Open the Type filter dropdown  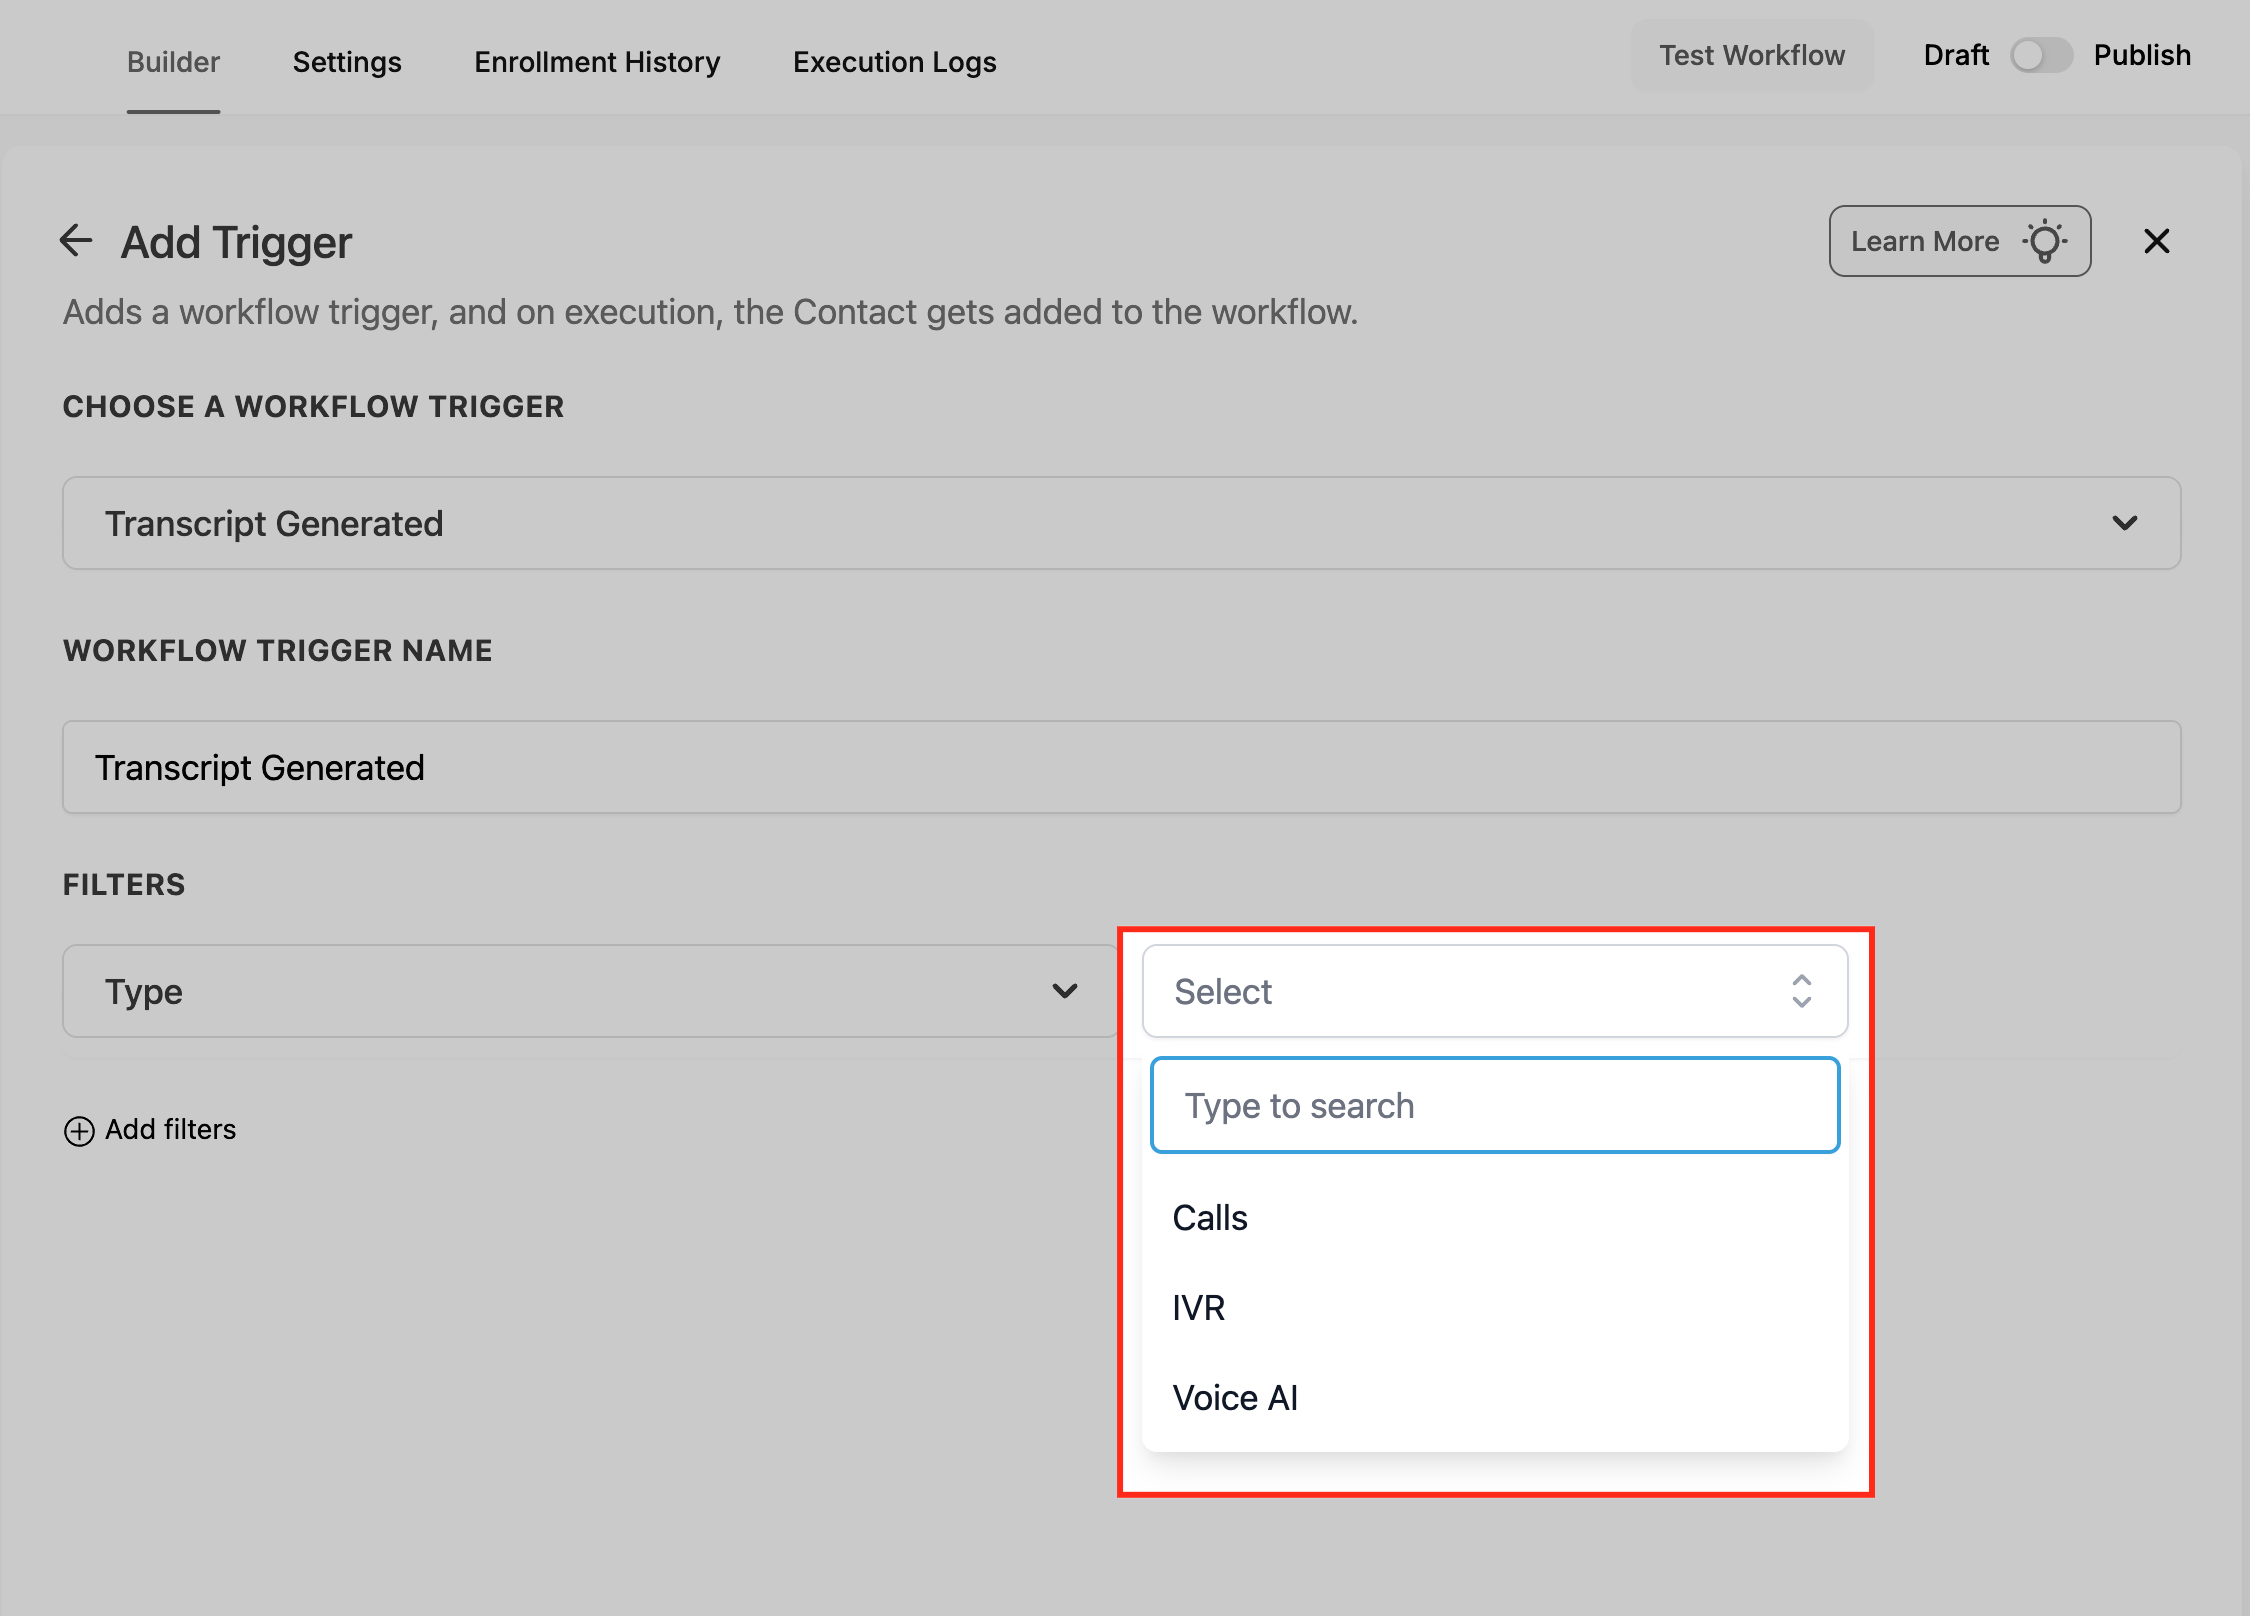tap(590, 991)
